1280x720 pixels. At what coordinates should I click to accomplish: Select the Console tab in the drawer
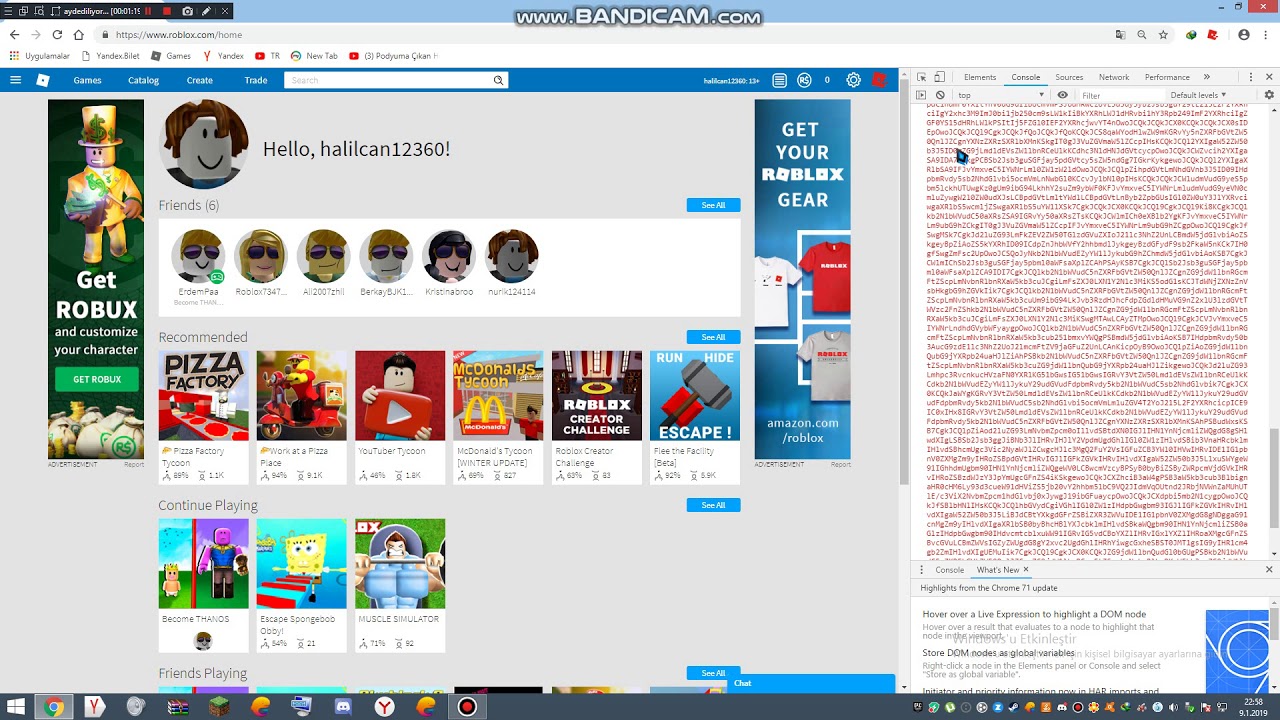[949, 570]
